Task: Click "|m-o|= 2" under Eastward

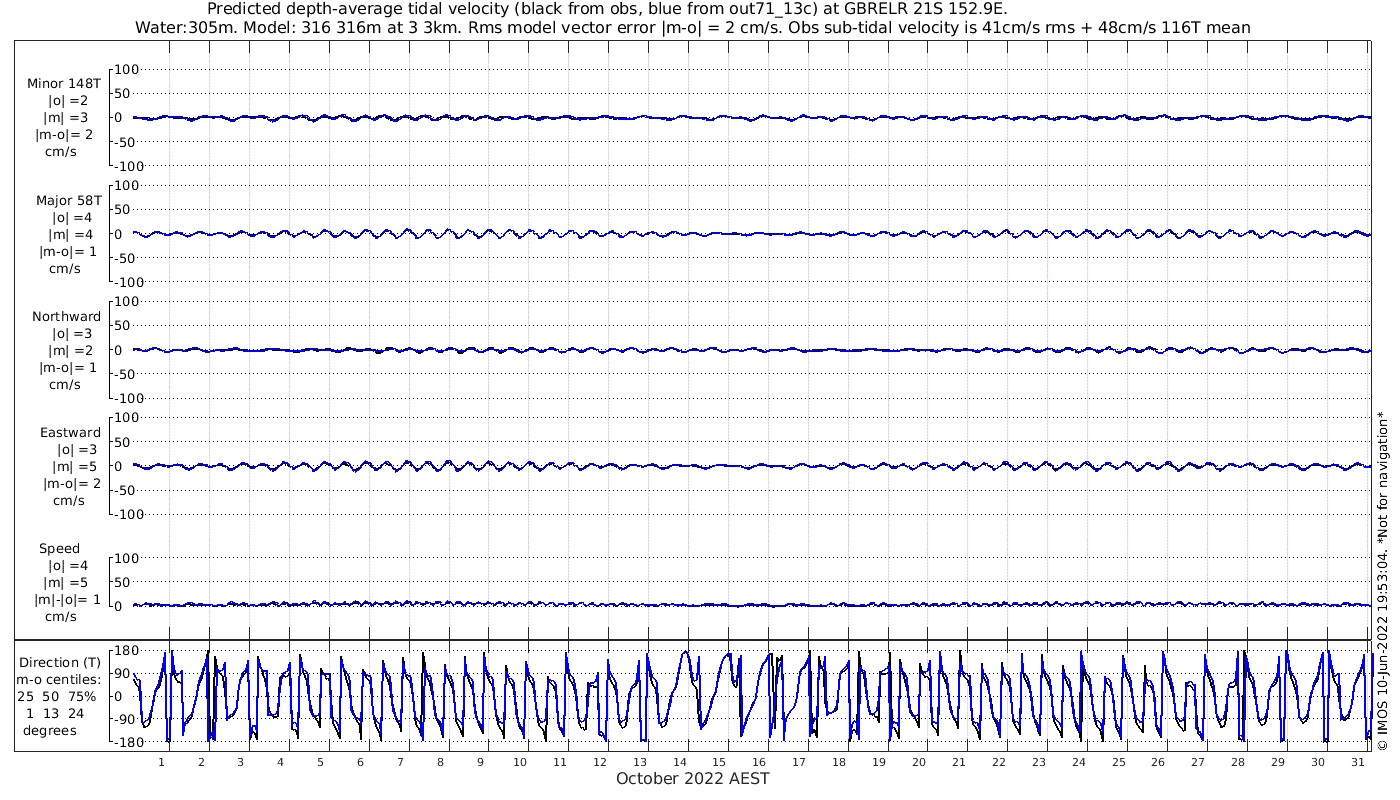Action: (x=69, y=484)
